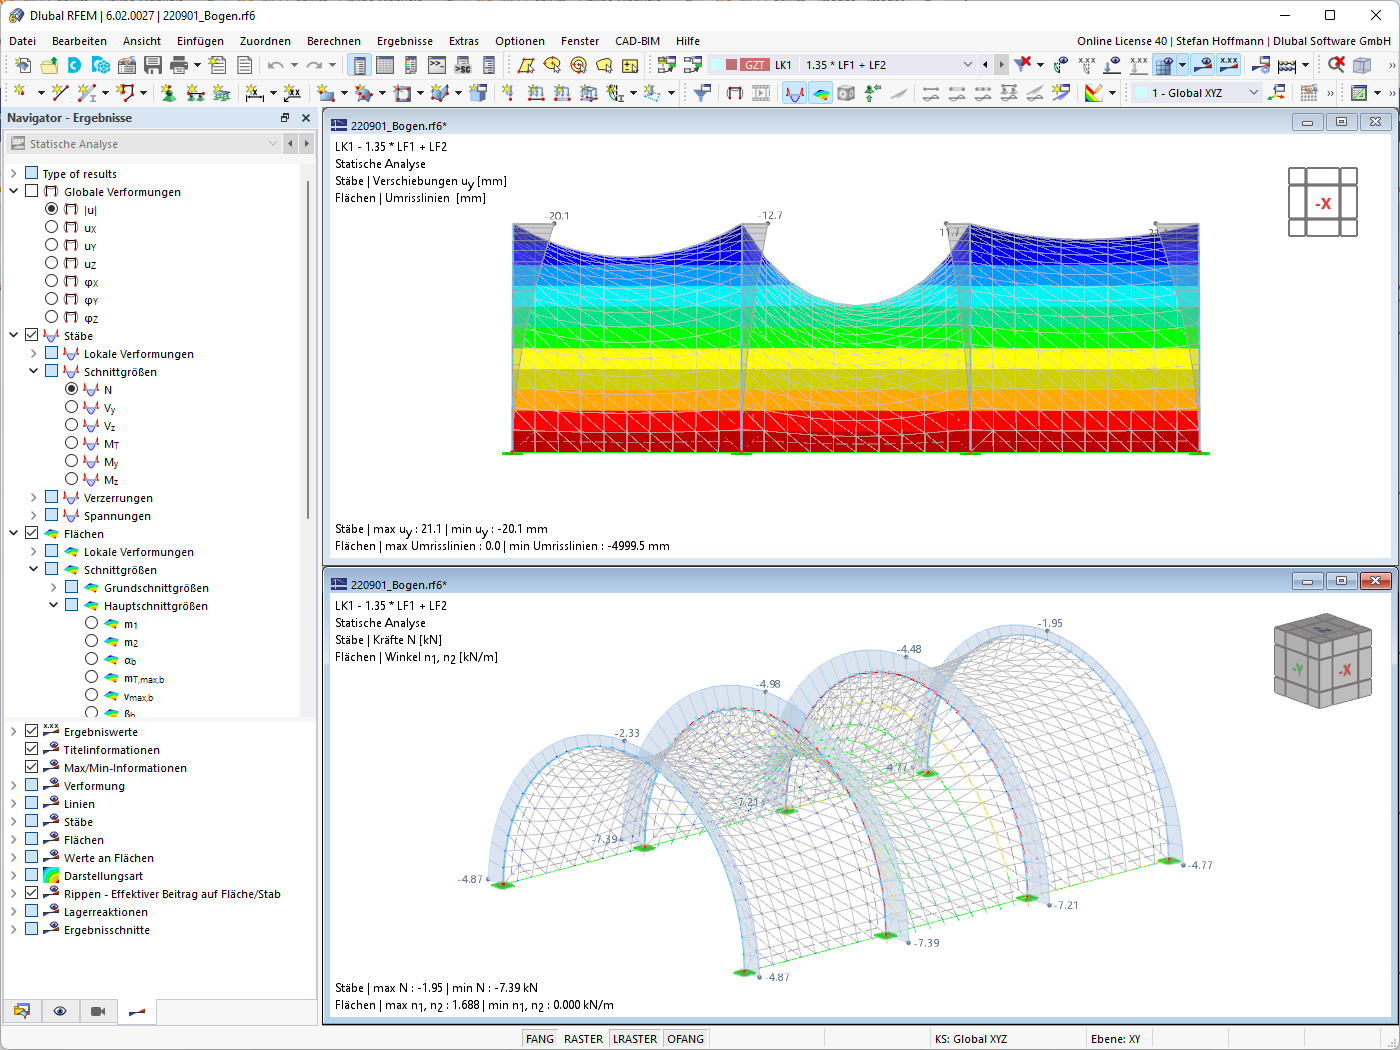This screenshot has height=1050, width=1400.
Task: Collapse the Globale Verformungen tree node
Action: point(14,191)
